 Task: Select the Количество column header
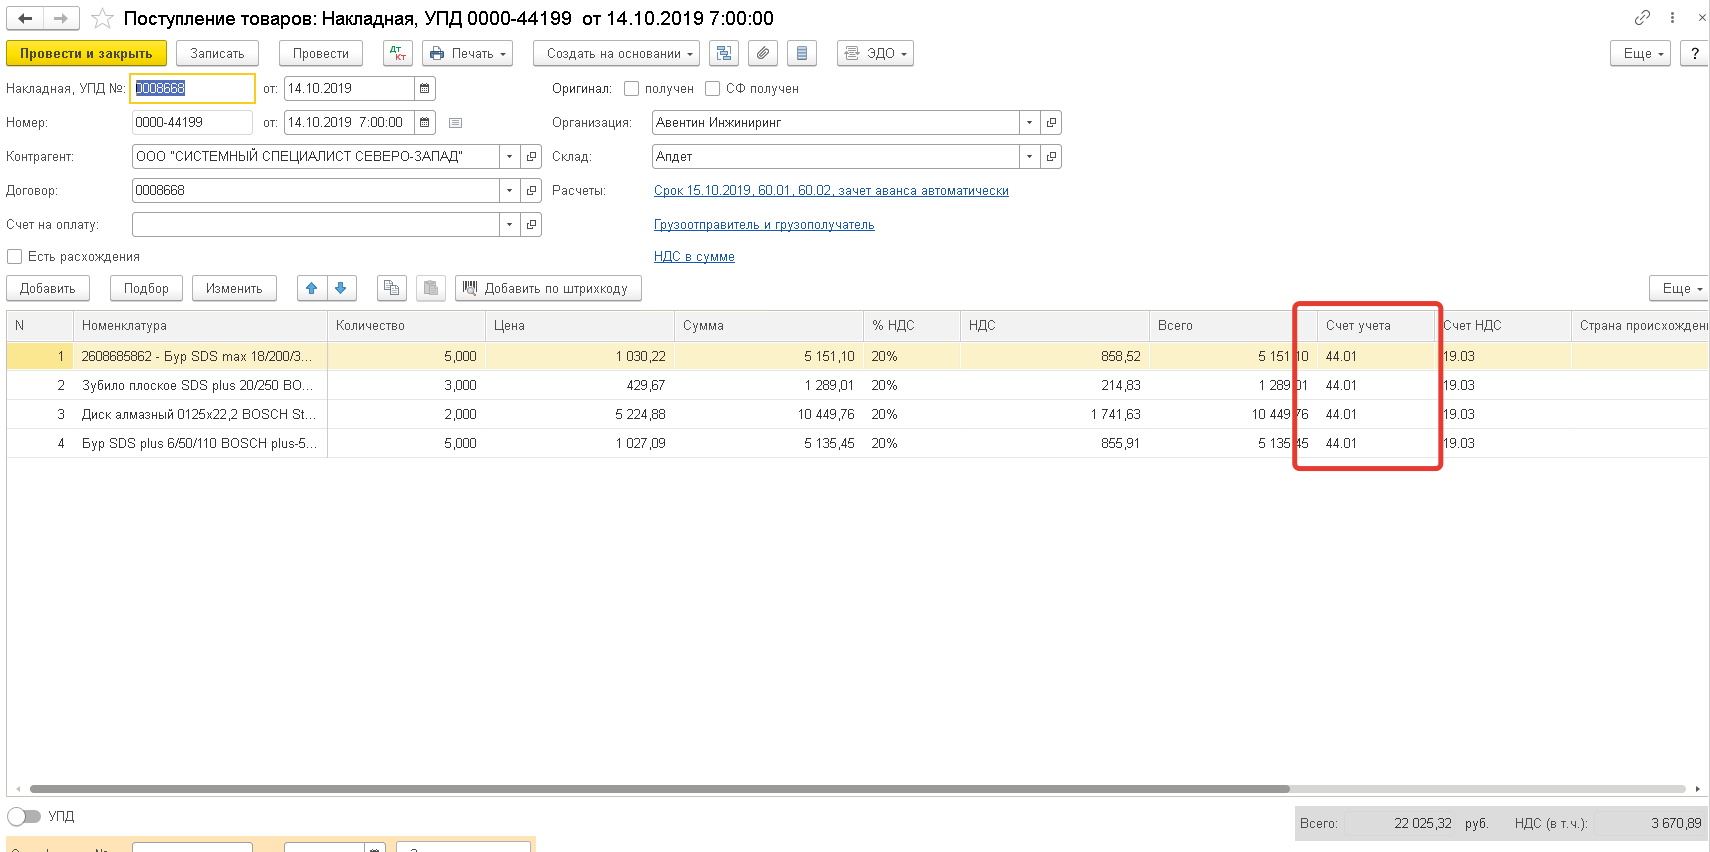[x=406, y=325]
